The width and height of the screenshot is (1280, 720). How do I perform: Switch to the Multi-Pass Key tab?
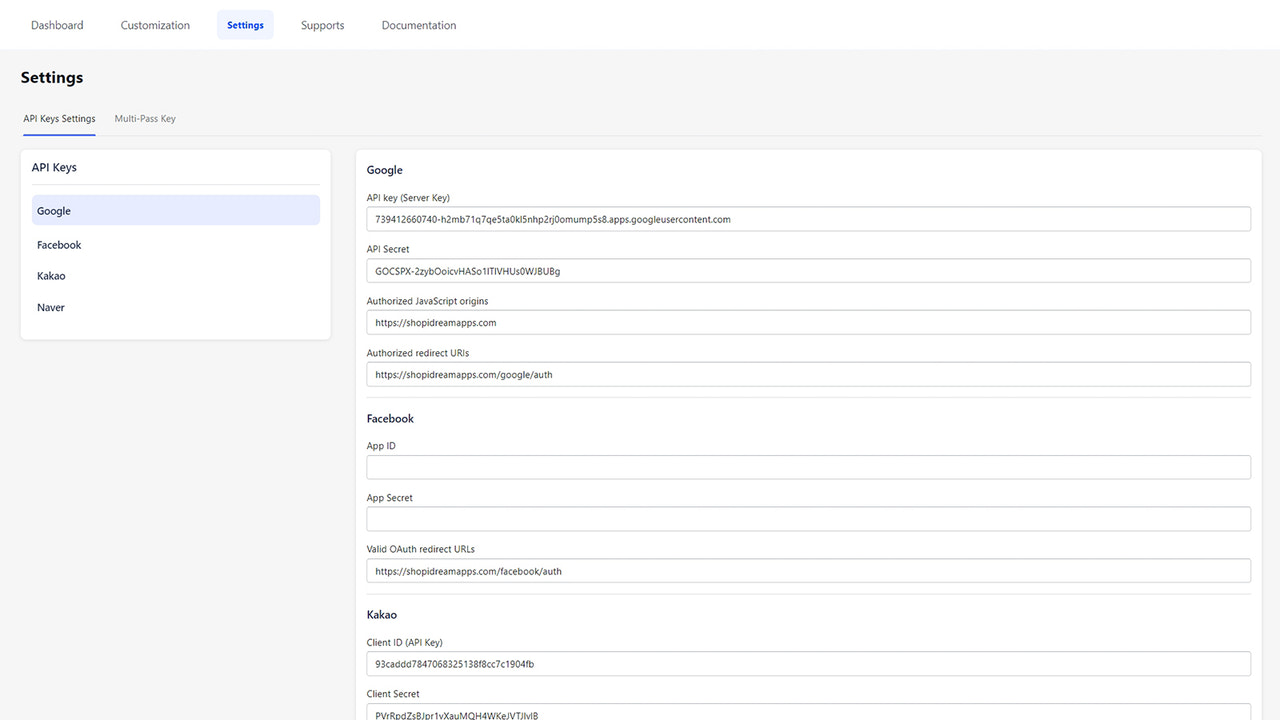(x=145, y=118)
